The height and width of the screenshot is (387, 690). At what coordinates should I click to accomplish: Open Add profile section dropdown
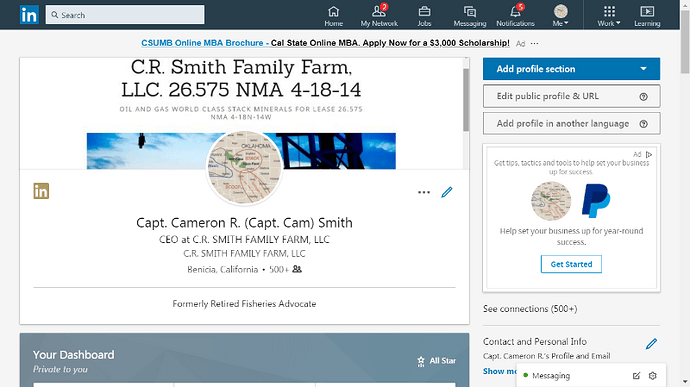[571, 69]
